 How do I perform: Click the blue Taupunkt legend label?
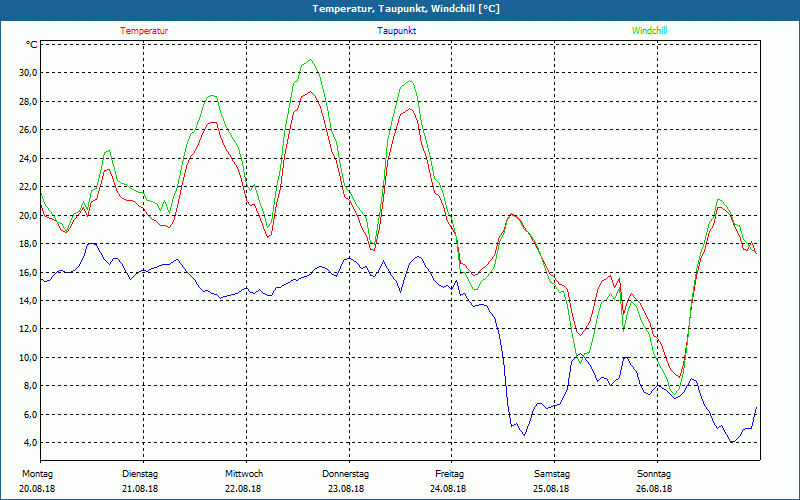tap(396, 31)
